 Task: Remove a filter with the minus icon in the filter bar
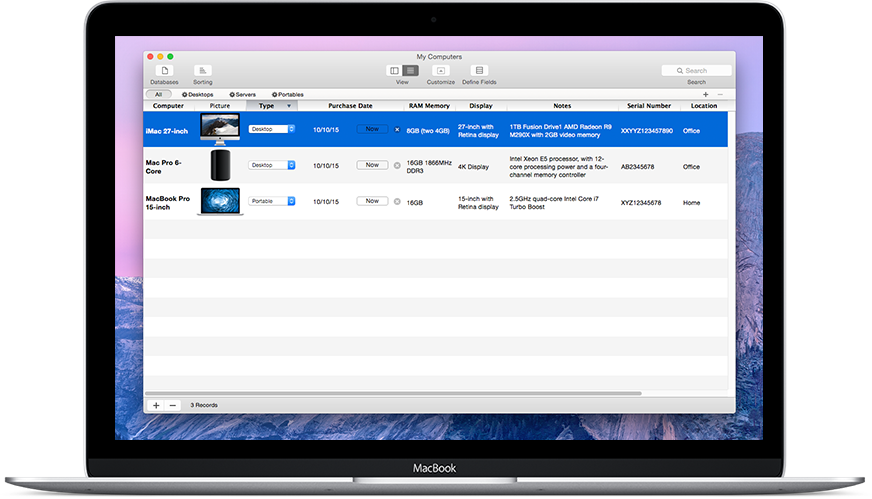click(720, 95)
